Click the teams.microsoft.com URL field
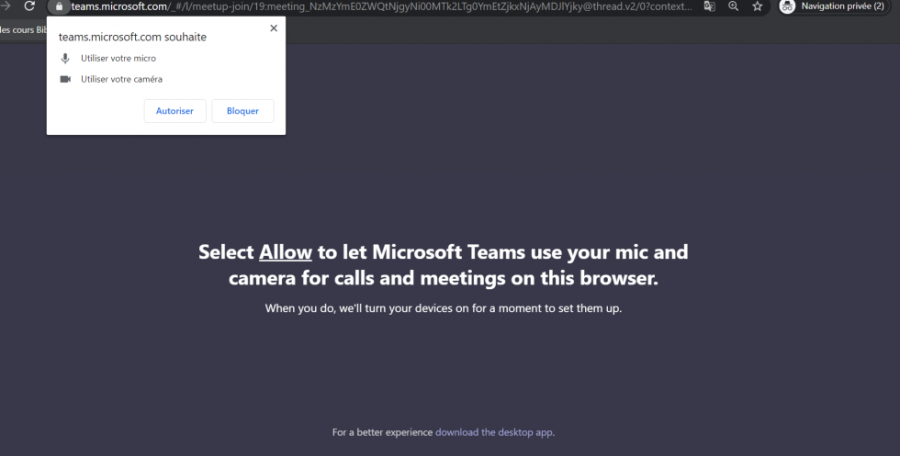This screenshot has height=456, width=900. (381, 7)
